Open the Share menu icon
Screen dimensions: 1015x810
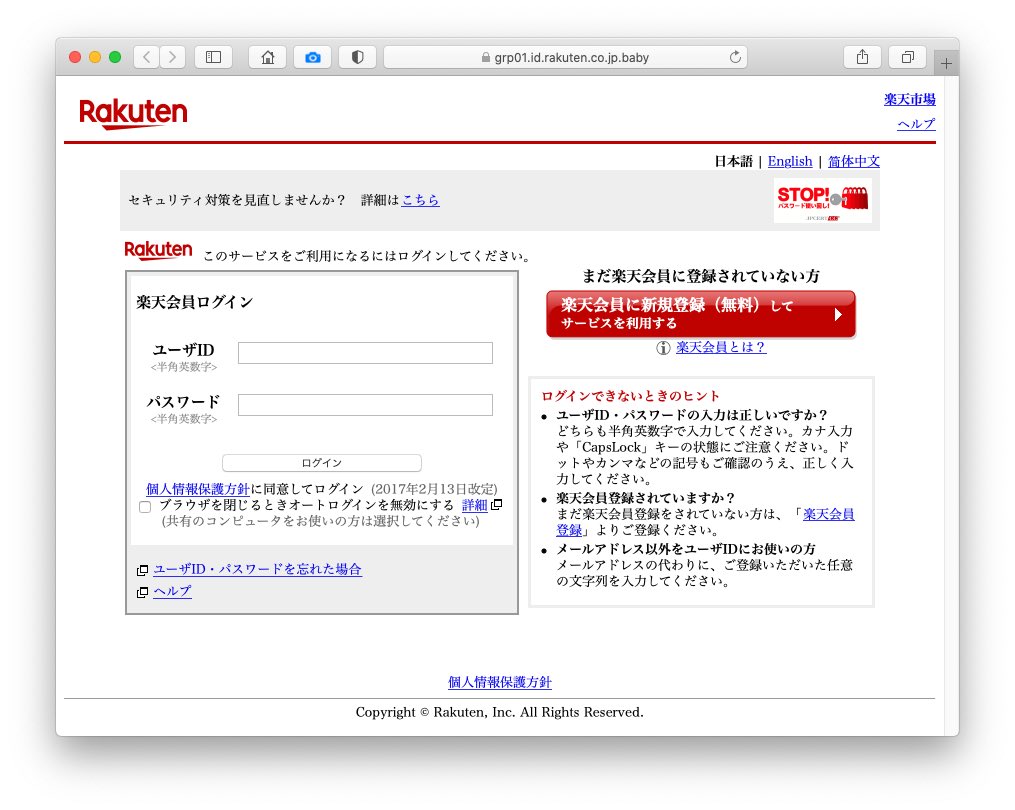tap(862, 57)
